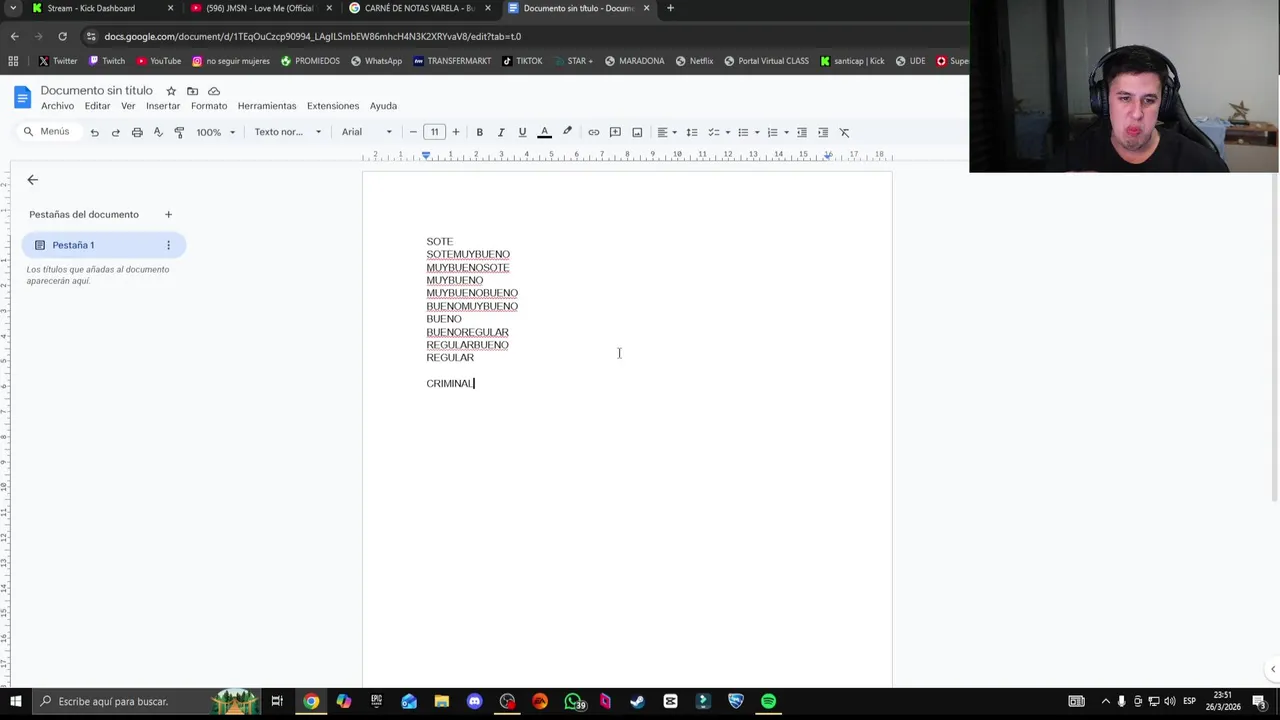
Task: Open the Extensiones menu
Action: [333, 106]
